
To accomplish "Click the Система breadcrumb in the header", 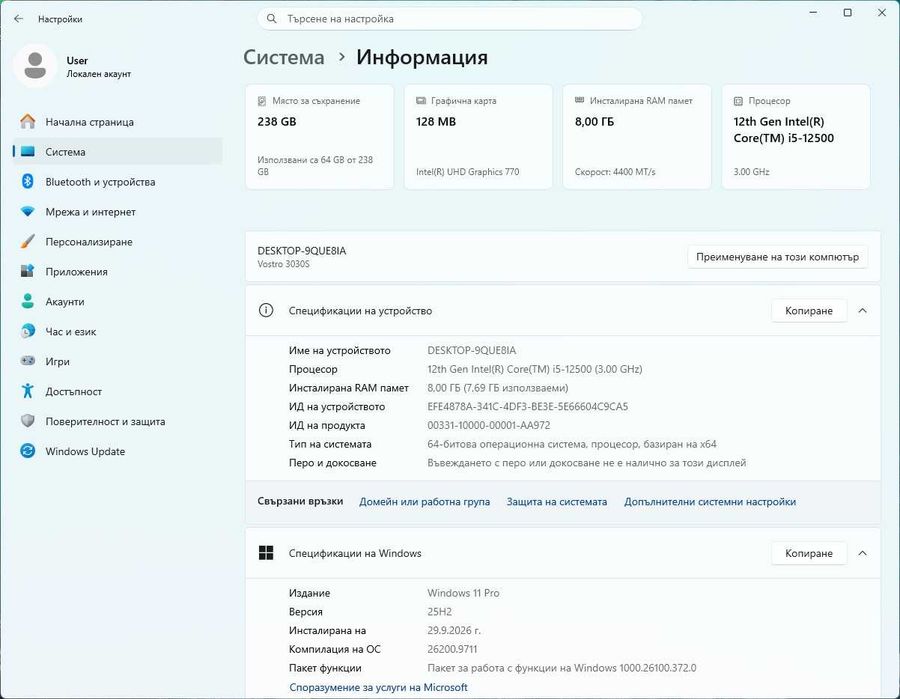I will click(284, 57).
